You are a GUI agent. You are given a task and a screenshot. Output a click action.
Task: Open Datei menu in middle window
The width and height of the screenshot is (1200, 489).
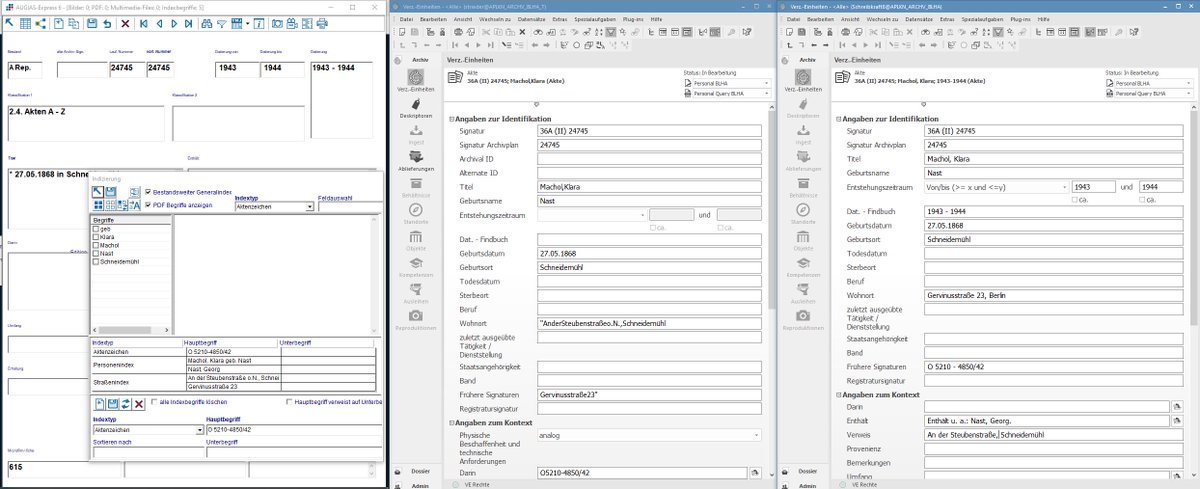coord(407,19)
